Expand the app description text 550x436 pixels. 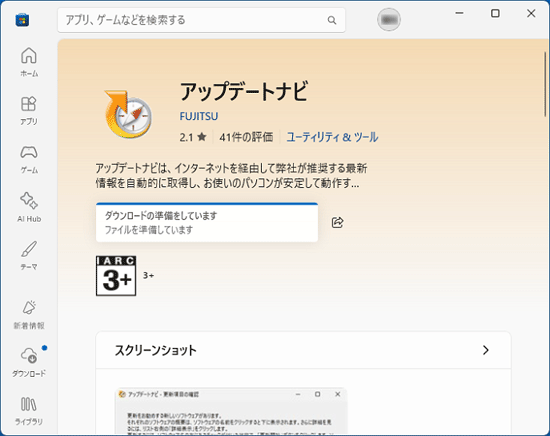(x=231, y=176)
